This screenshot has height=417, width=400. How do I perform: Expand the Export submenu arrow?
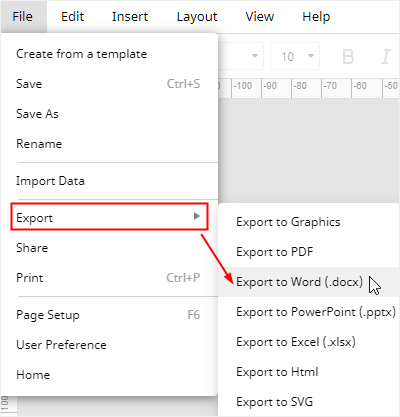point(197,216)
